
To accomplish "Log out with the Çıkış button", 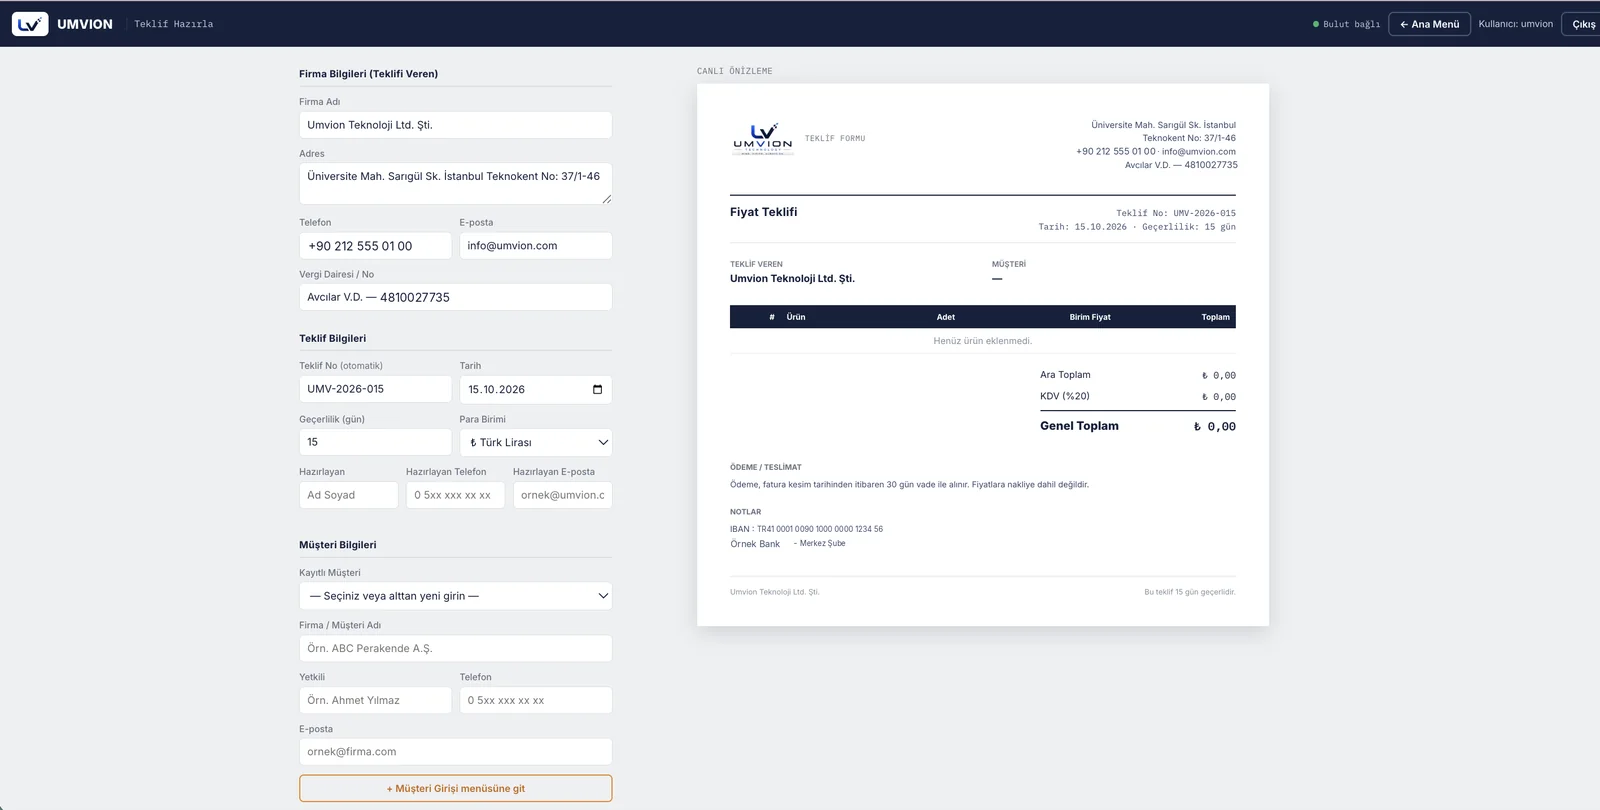I will (x=1583, y=24).
